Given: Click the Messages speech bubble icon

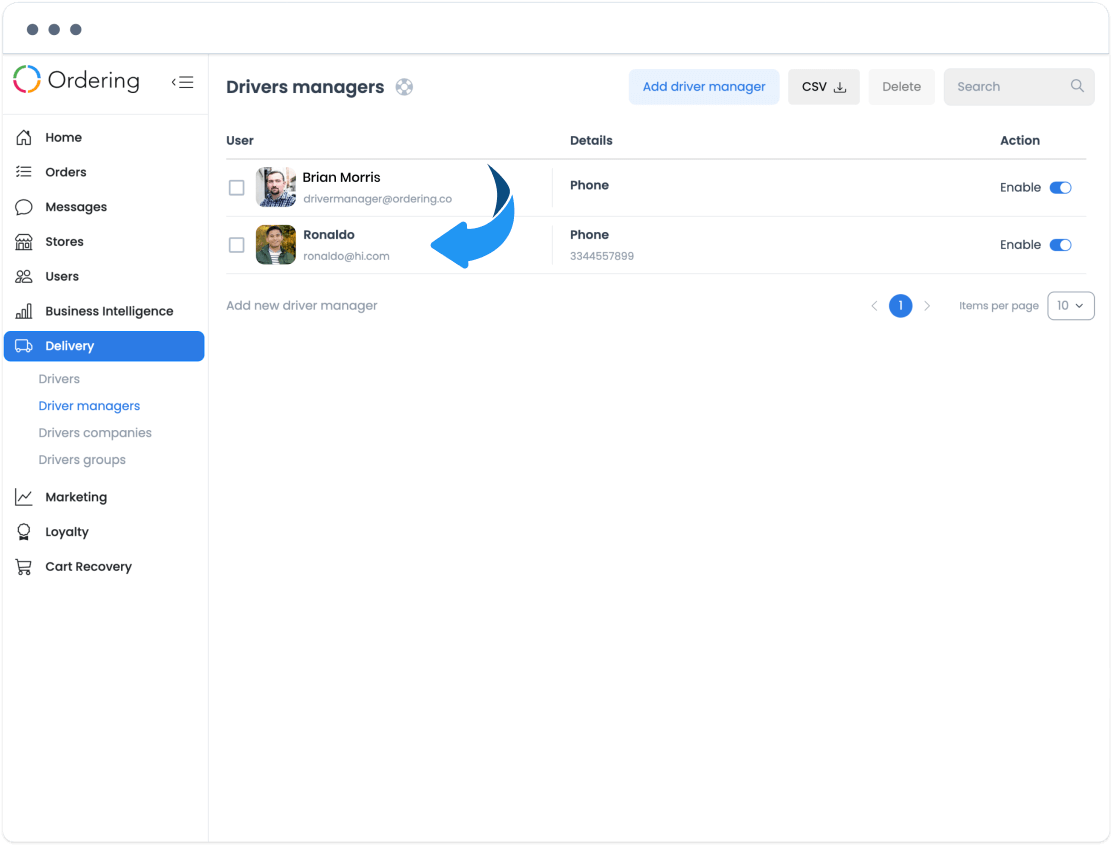Looking at the screenshot, I should click(24, 207).
